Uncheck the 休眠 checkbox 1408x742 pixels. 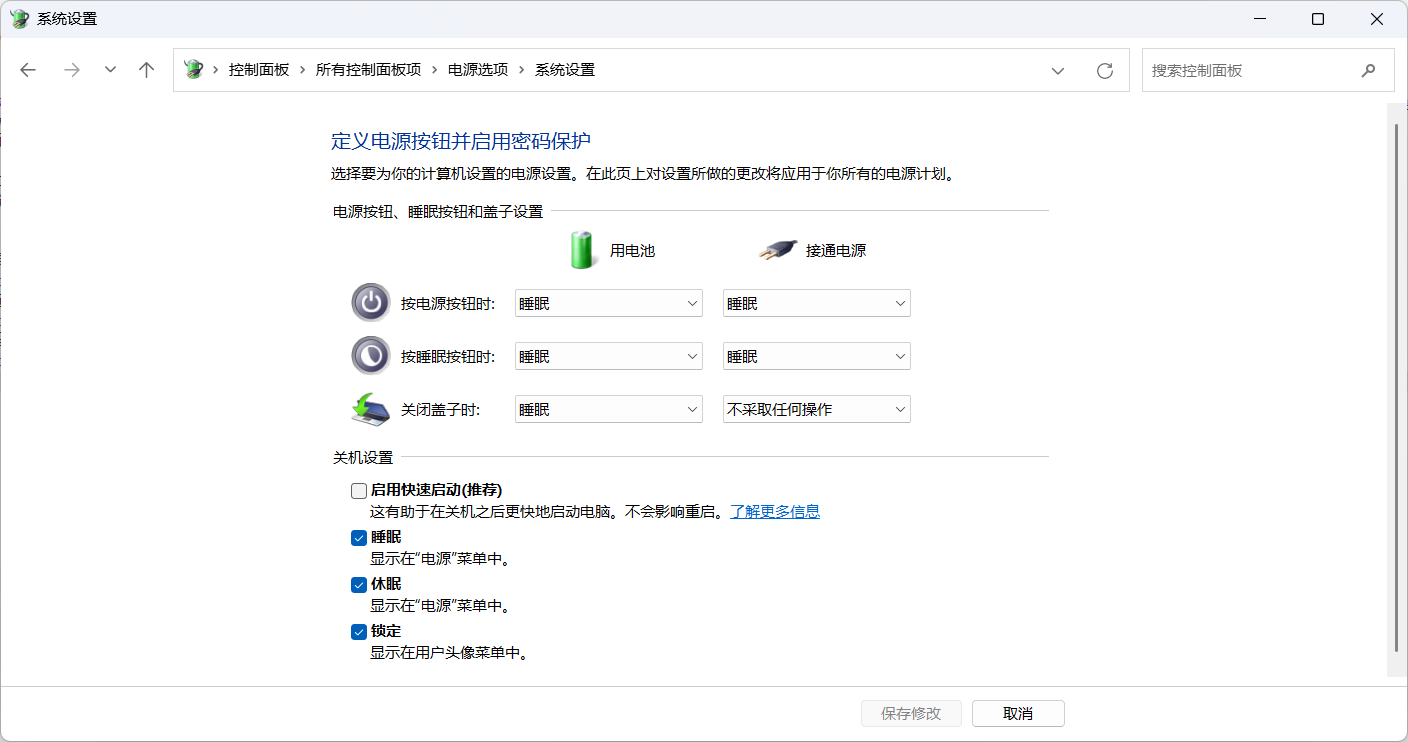tap(359, 585)
